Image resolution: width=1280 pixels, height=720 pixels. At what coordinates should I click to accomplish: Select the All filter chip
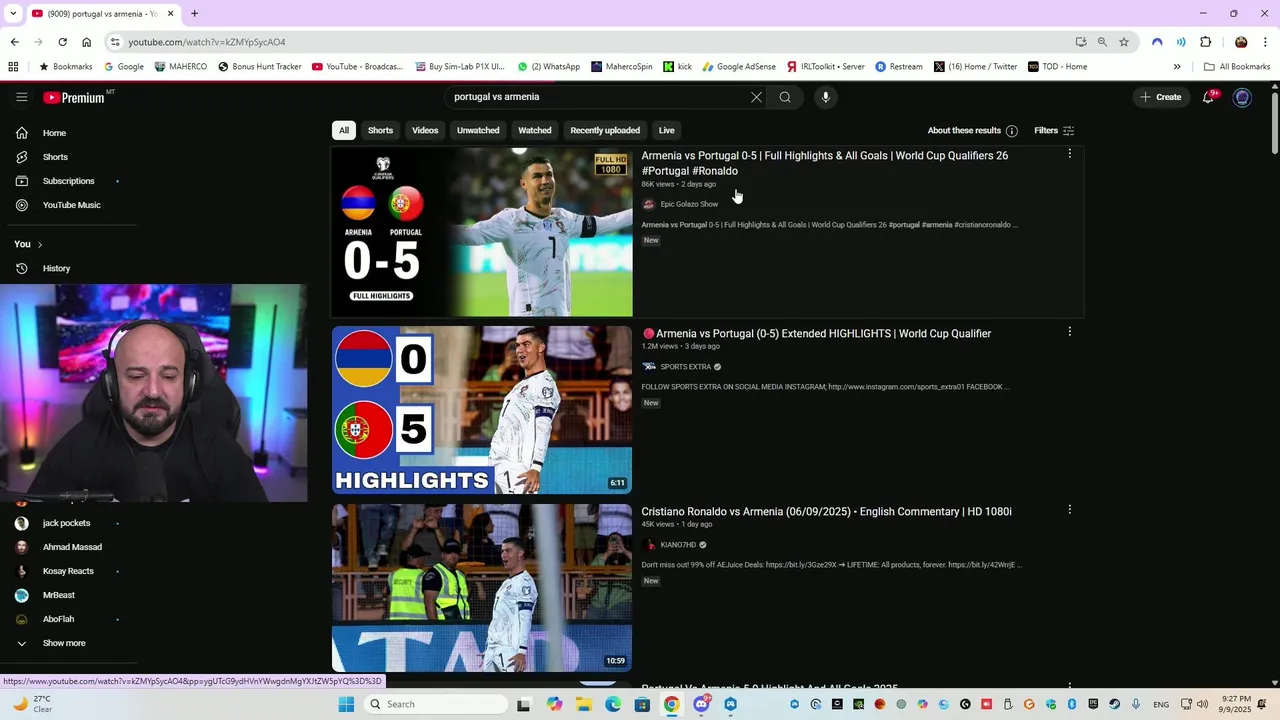pos(344,130)
